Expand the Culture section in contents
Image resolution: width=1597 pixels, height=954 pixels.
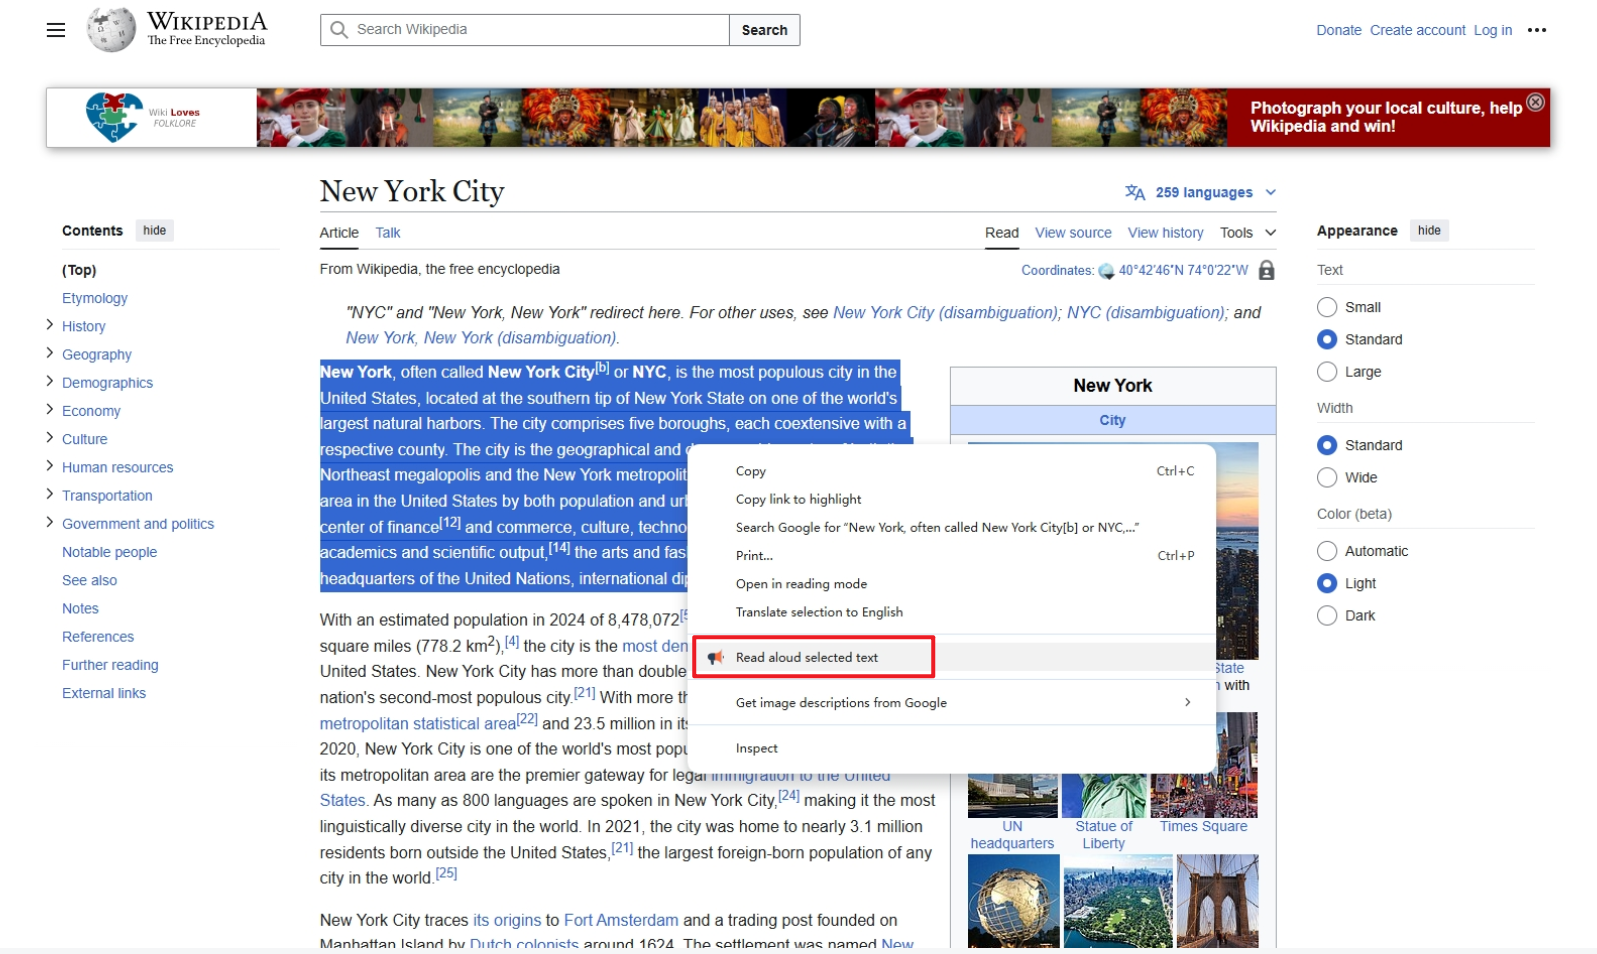point(50,437)
